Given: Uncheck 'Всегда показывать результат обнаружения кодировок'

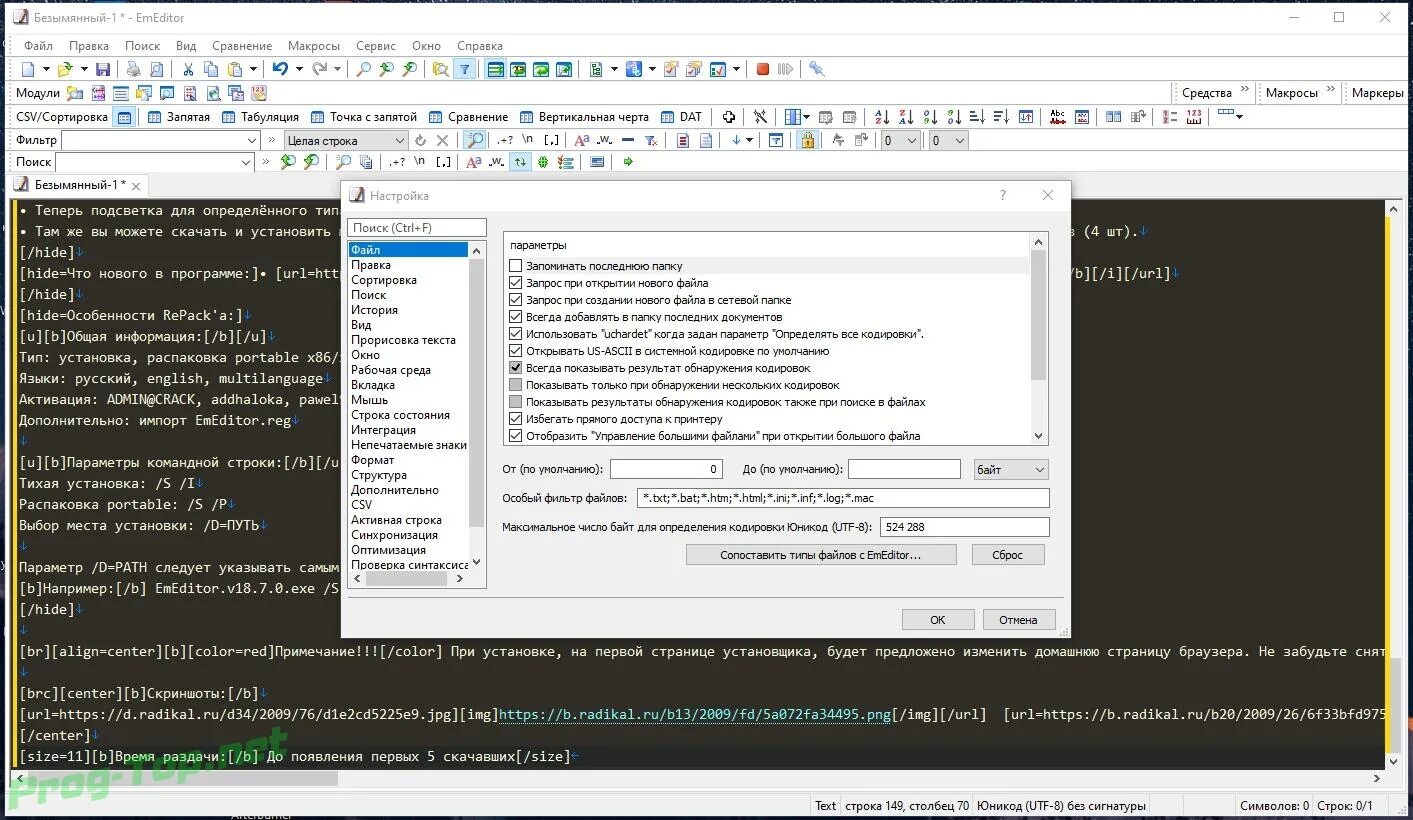Looking at the screenshot, I should 516,368.
